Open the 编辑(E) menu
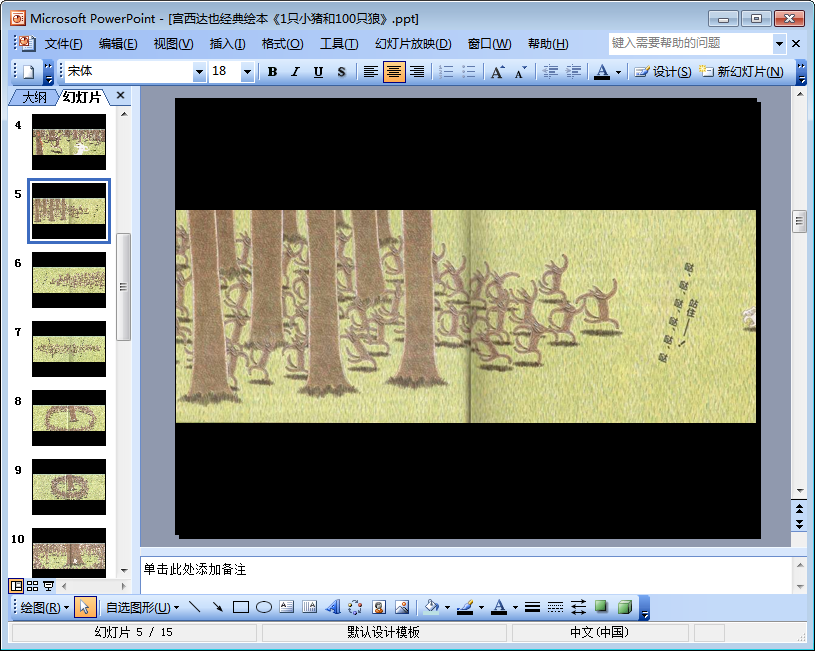Screen dimensions: 815x651 (x=118, y=44)
